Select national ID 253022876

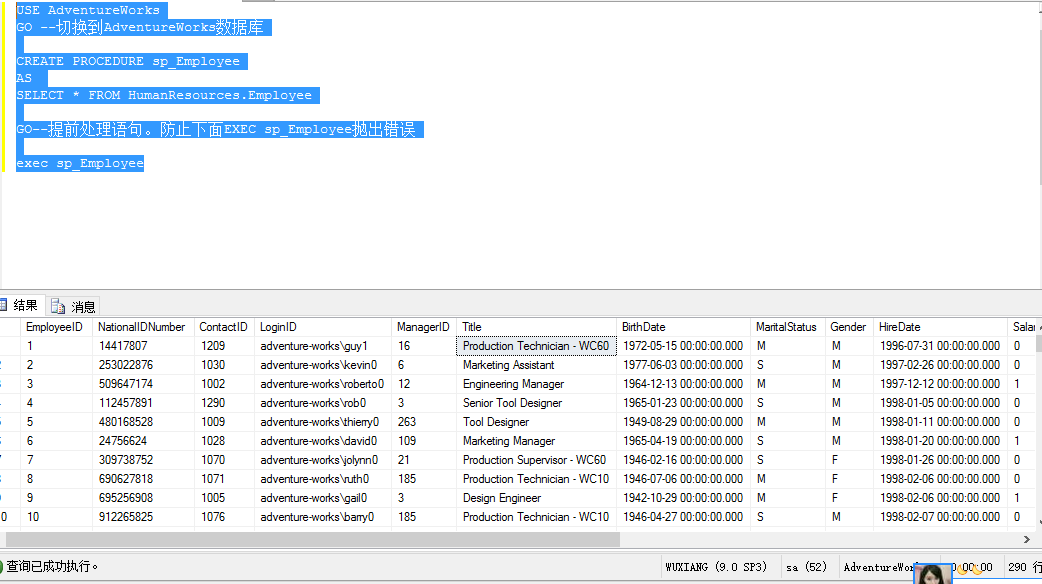pos(144,365)
